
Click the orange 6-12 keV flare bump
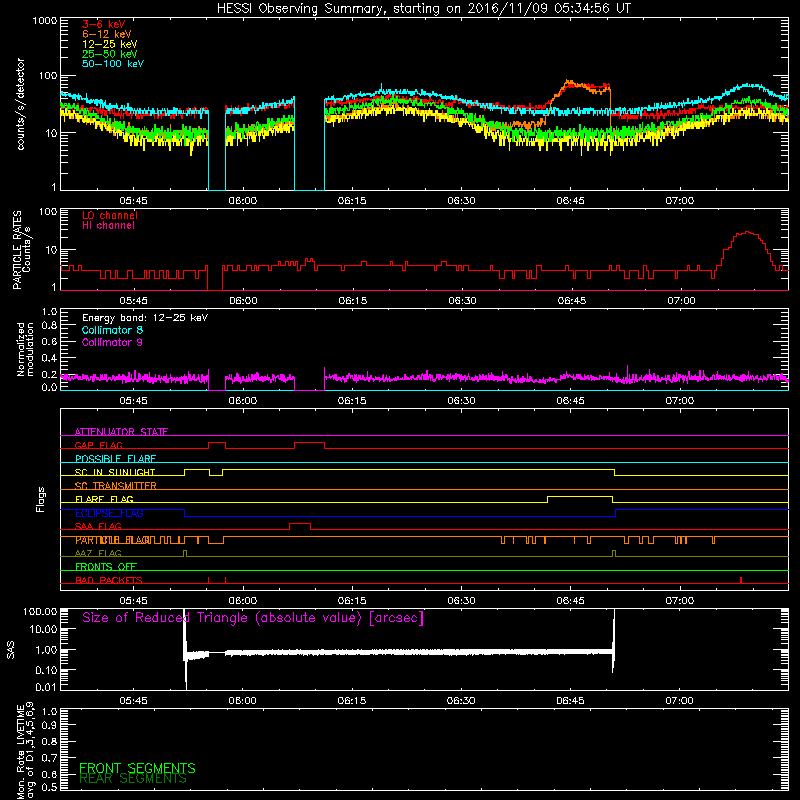click(579, 87)
